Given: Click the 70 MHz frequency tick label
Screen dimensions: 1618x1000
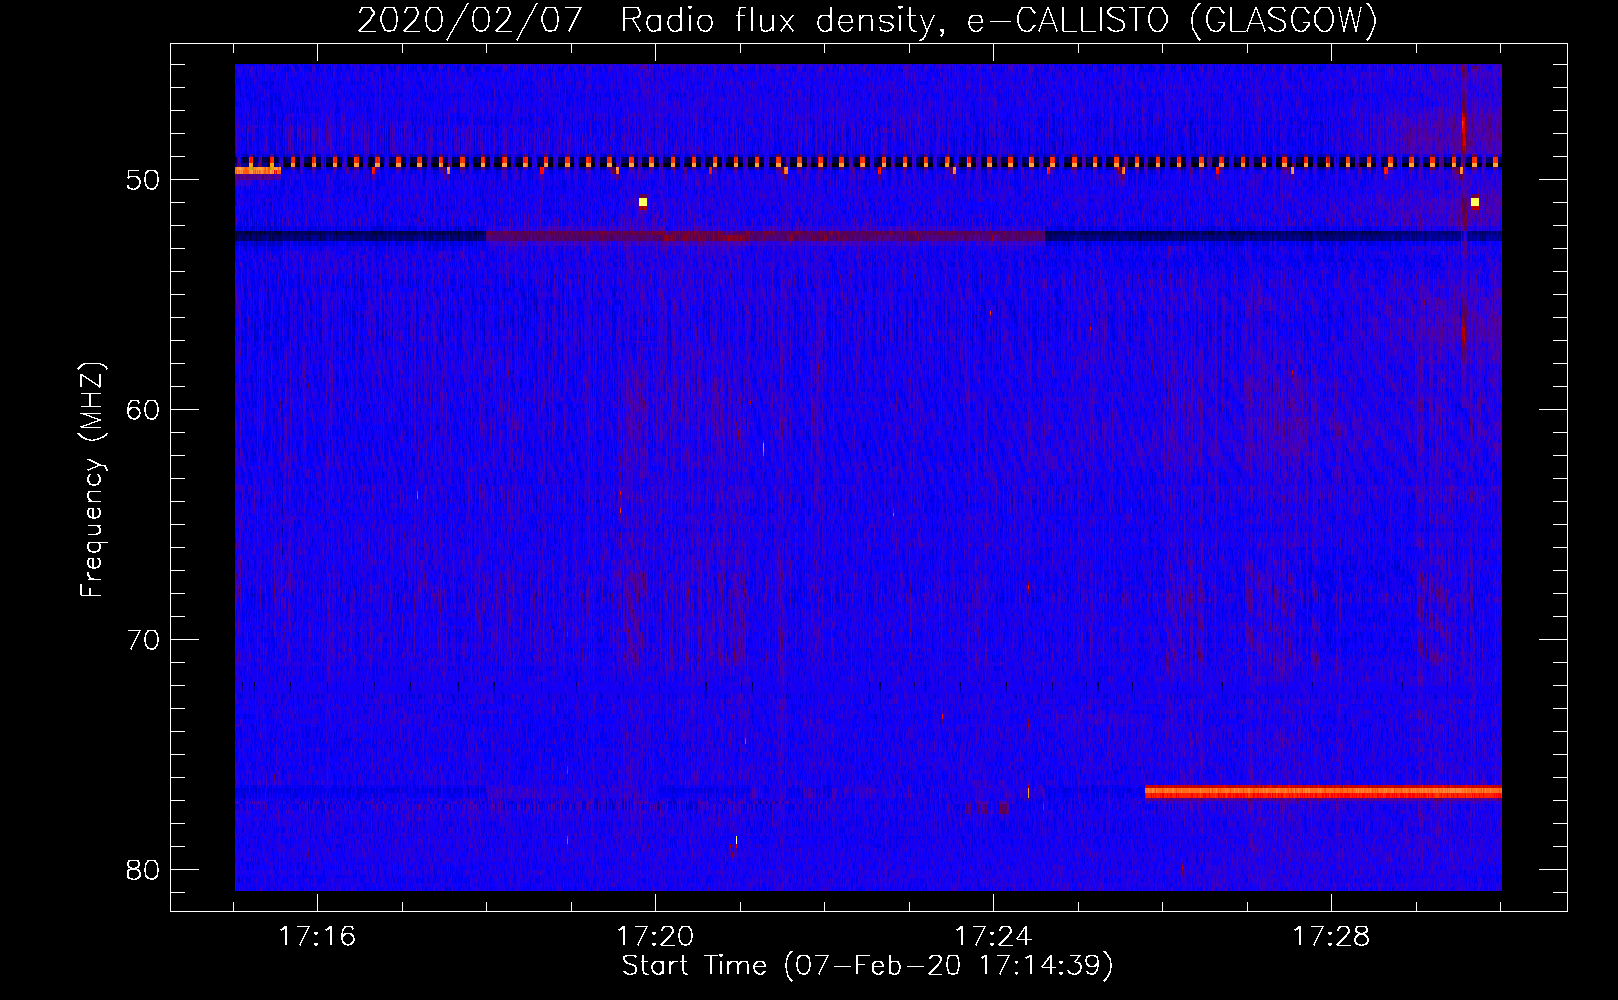Looking at the screenshot, I should click(x=143, y=640).
